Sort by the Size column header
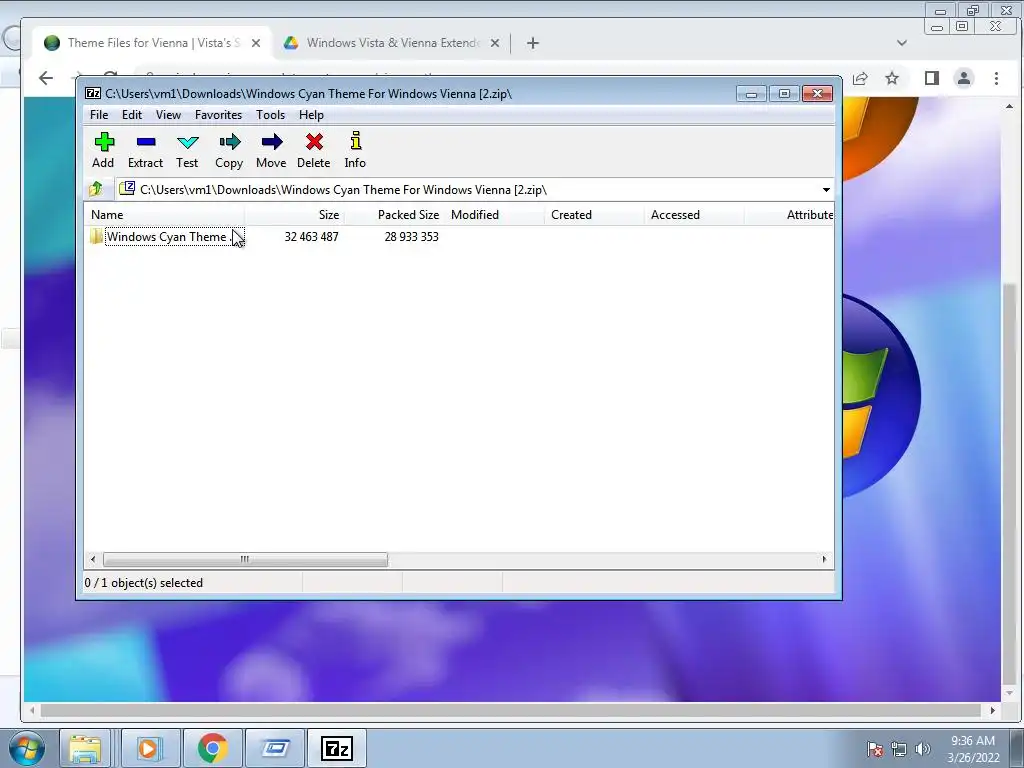The width and height of the screenshot is (1024, 768). pos(295,215)
